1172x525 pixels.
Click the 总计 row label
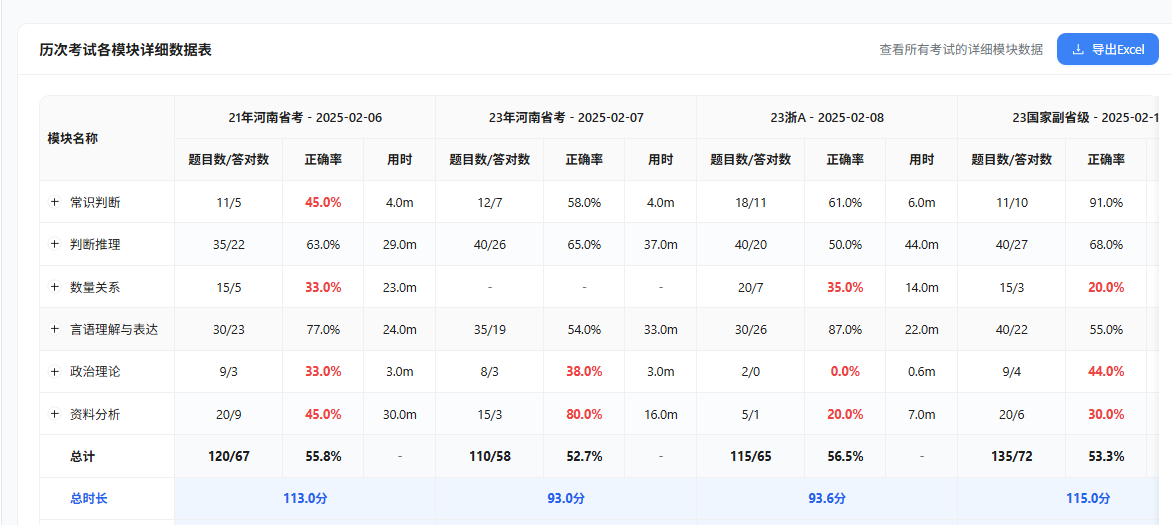pyautogui.click(x=83, y=456)
